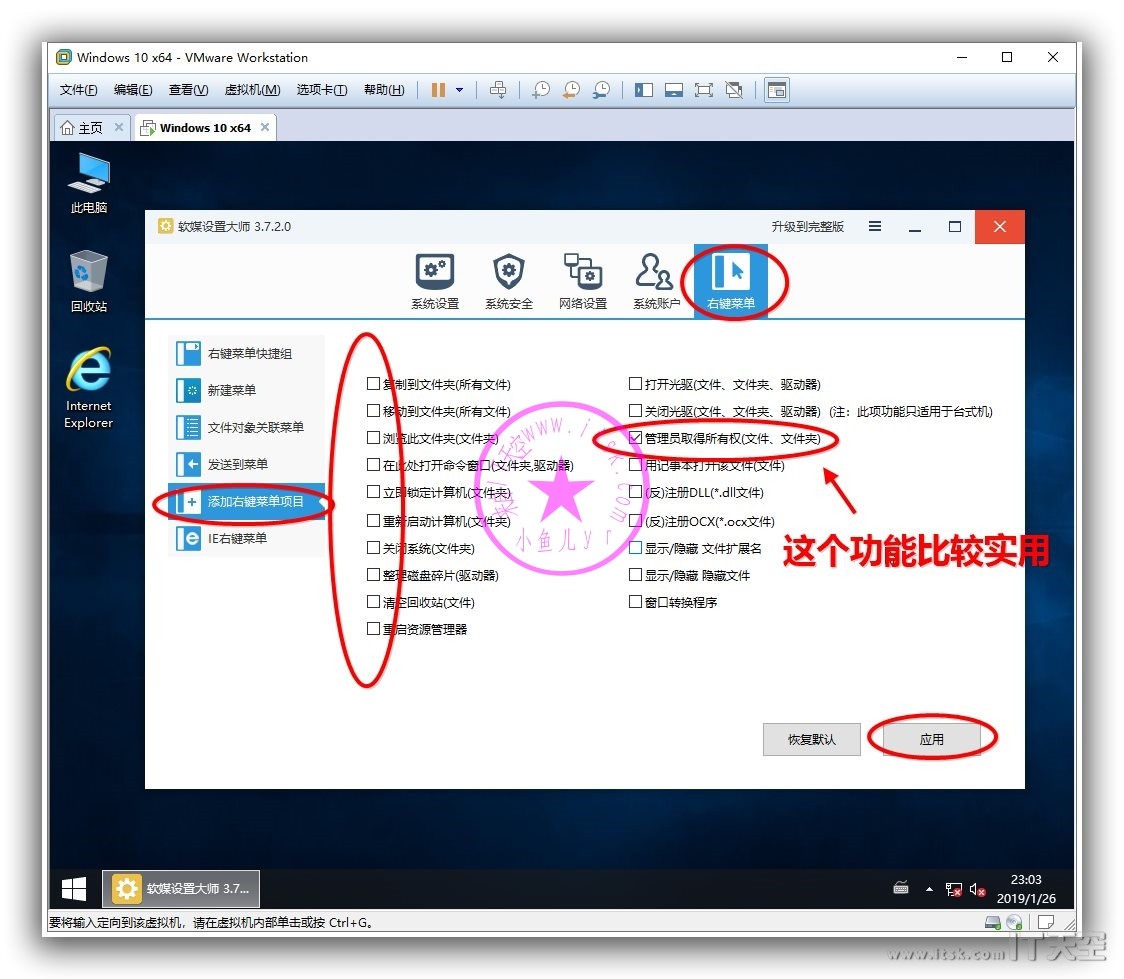Select 右键菜单快捷组 in the sidebar
1124x979 pixels.
(247, 353)
